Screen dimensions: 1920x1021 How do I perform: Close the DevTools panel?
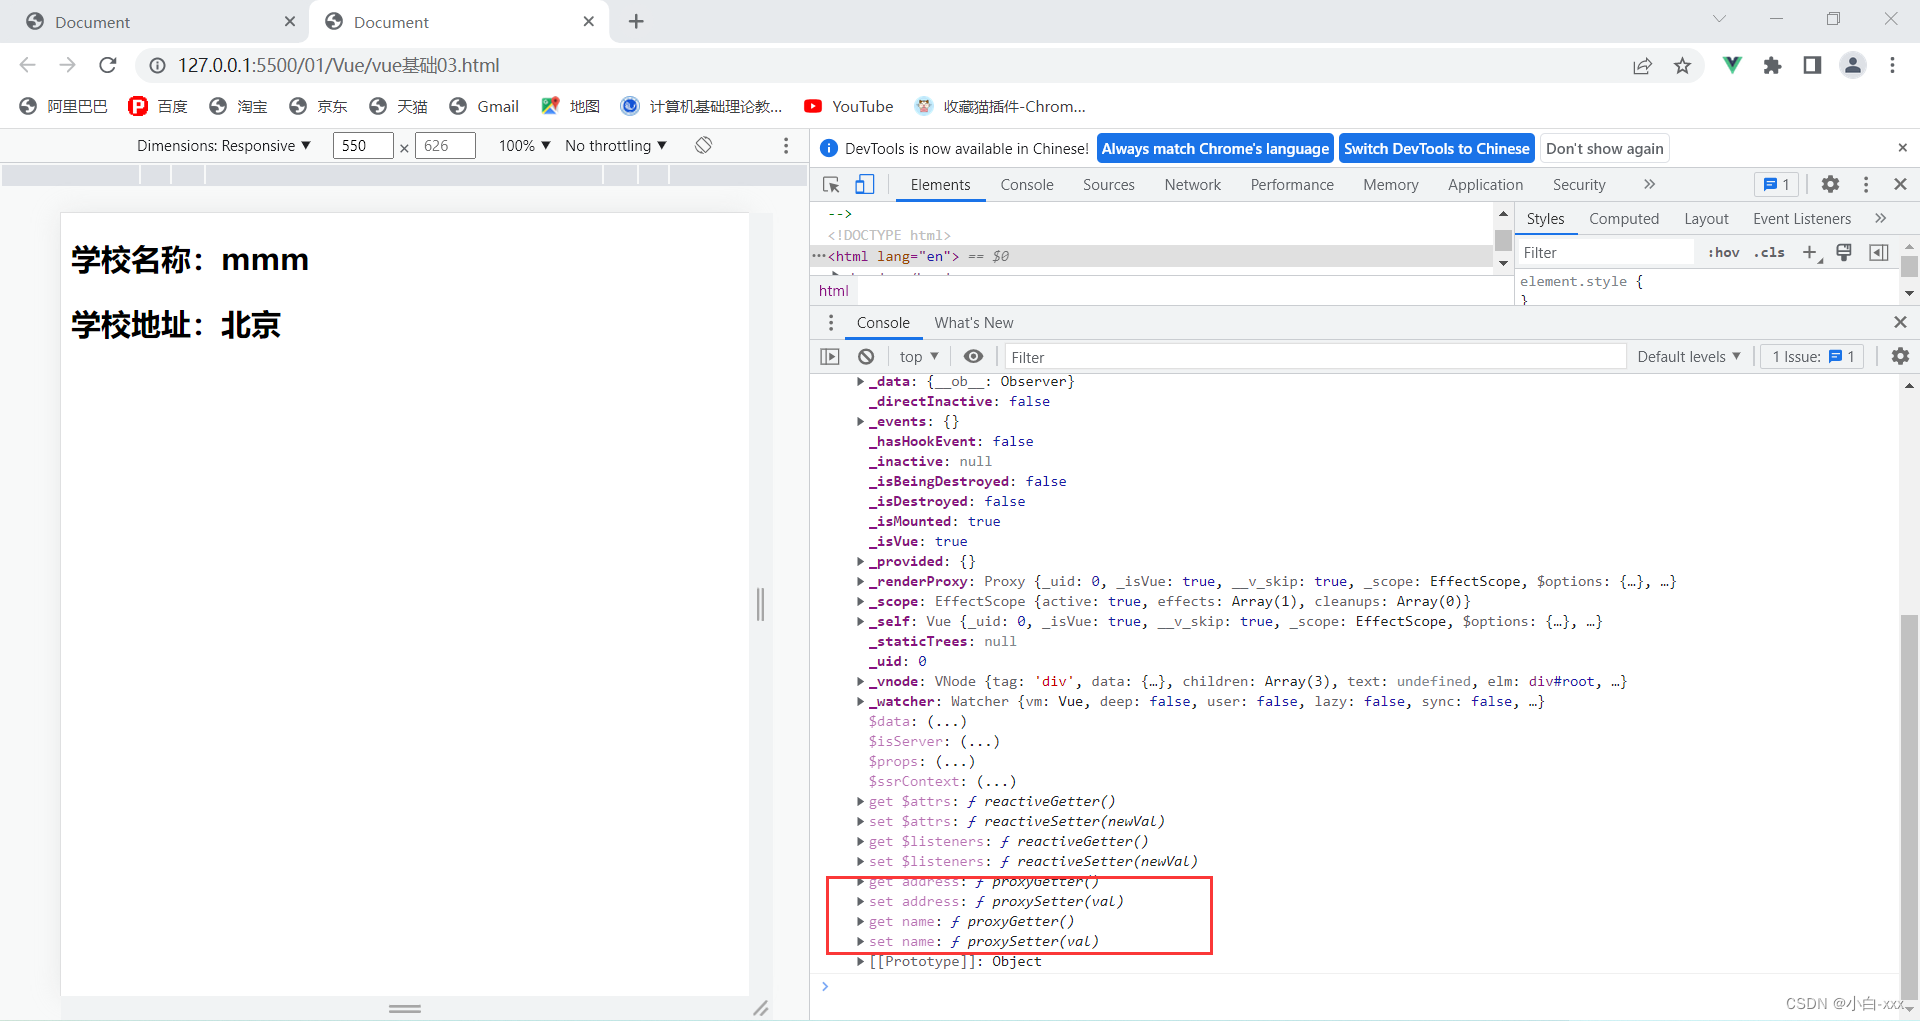1900,184
